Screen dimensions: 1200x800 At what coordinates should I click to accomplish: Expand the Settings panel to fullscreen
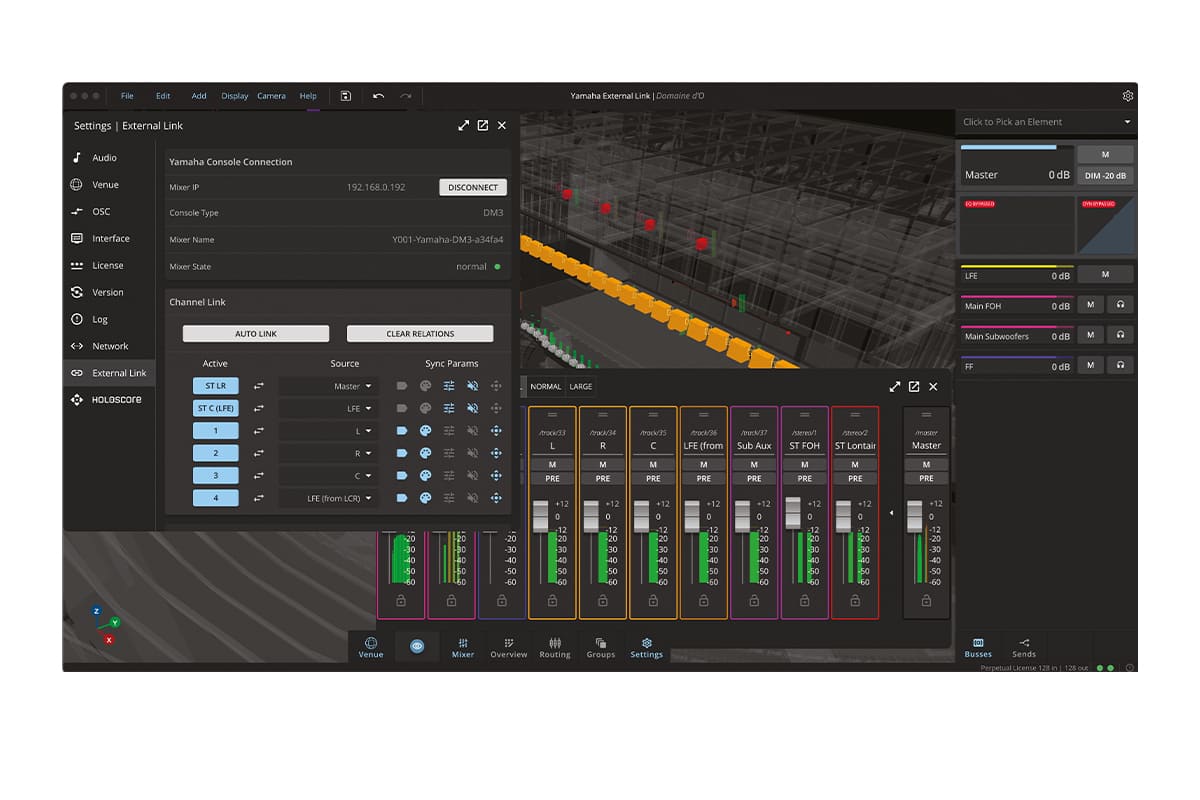[x=463, y=126]
